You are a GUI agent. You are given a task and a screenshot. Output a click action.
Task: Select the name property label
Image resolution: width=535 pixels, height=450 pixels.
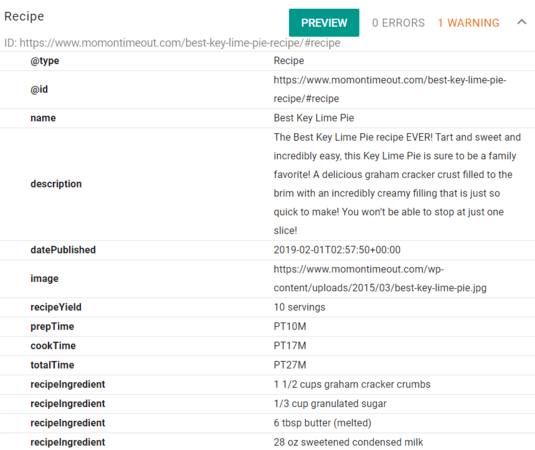pos(43,118)
